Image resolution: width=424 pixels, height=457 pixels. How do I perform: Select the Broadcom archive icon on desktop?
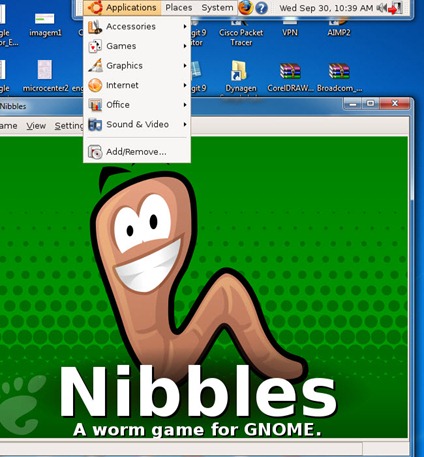point(339,77)
